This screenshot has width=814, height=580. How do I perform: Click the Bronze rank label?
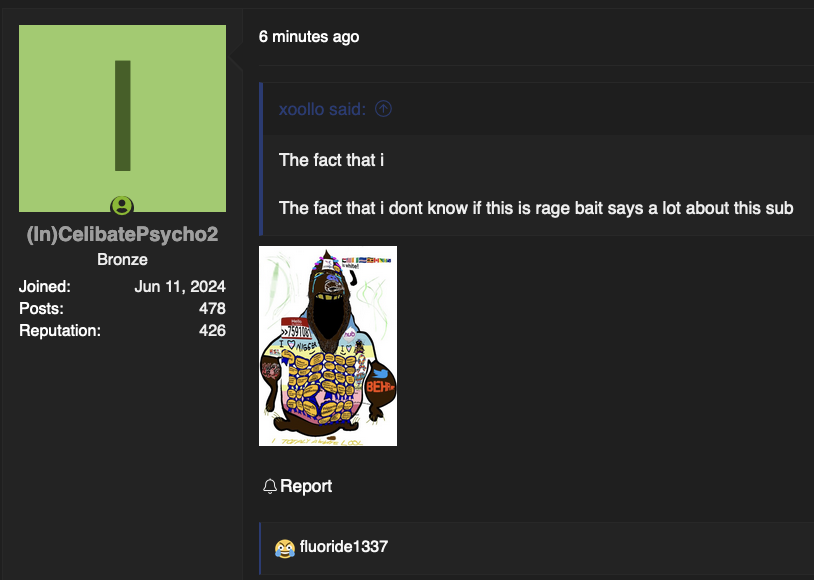tap(123, 260)
